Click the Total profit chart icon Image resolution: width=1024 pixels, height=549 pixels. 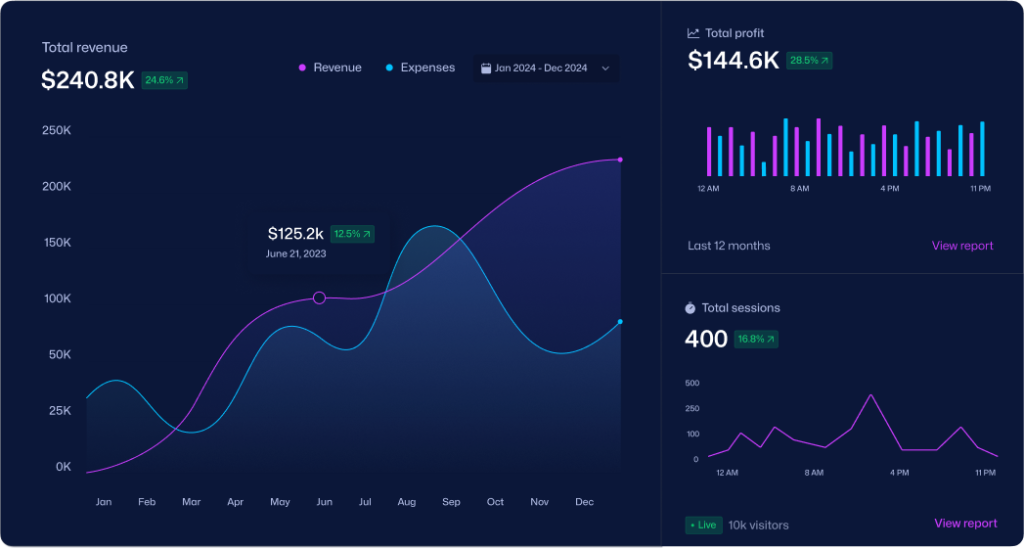coord(693,33)
